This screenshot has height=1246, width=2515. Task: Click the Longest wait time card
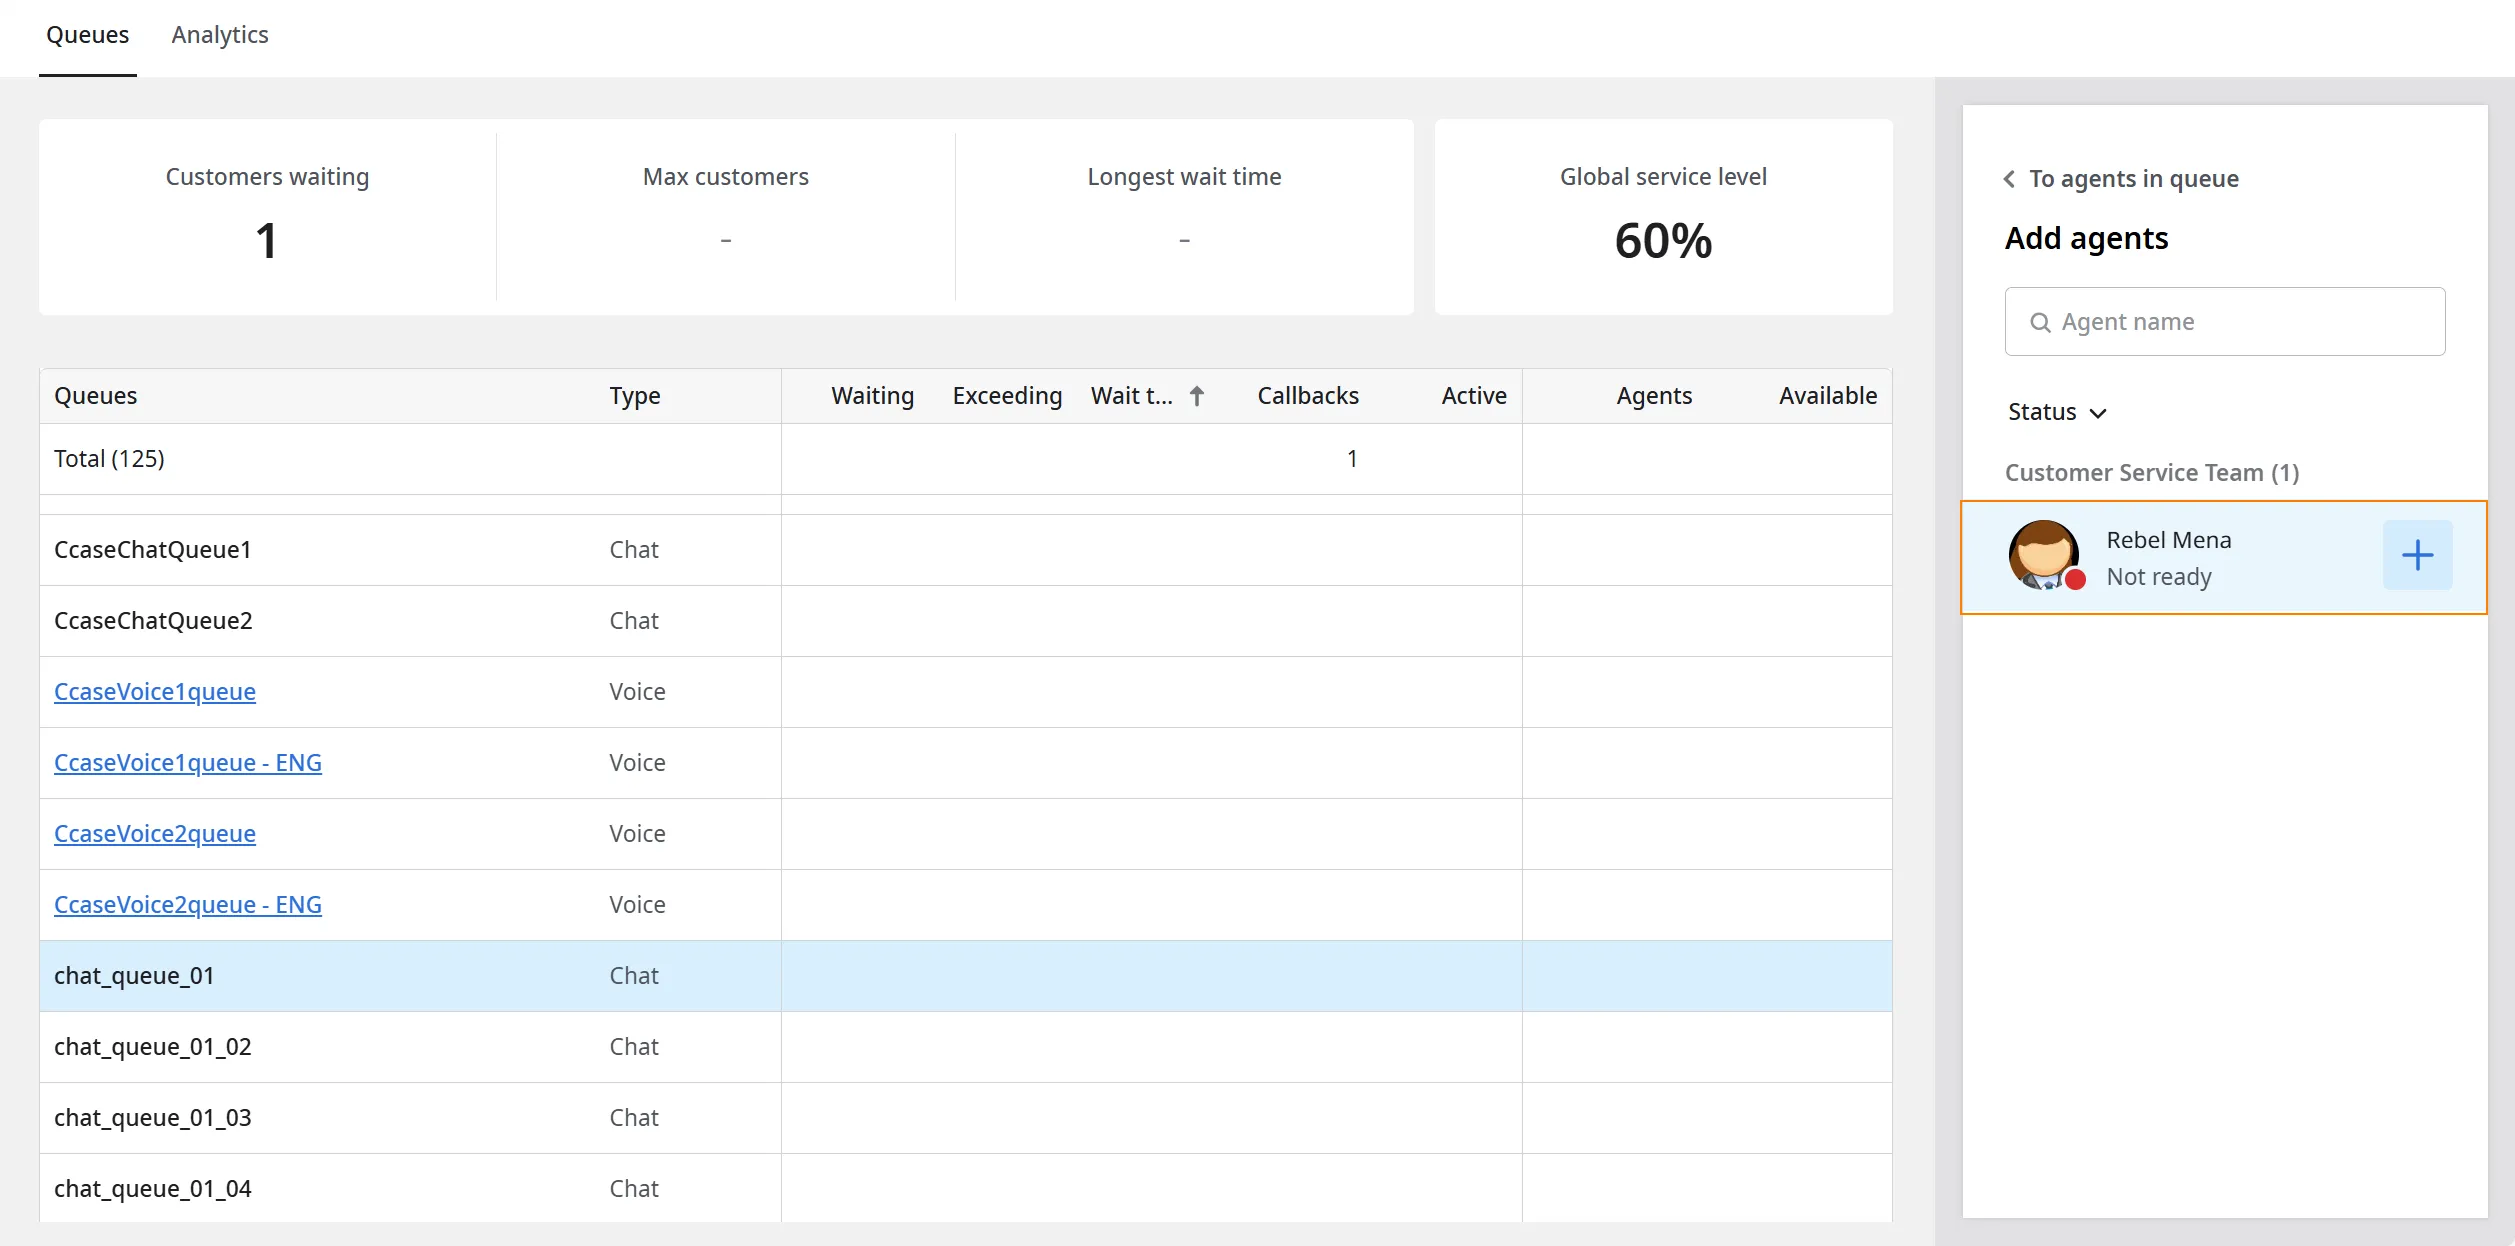click(1184, 217)
